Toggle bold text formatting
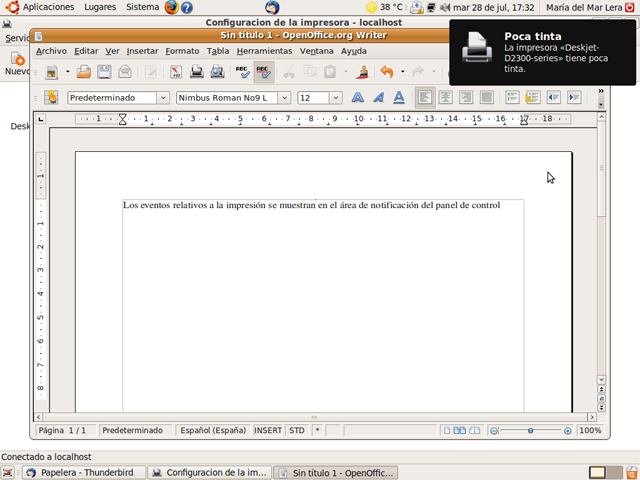The height and width of the screenshot is (480, 640). (x=357, y=98)
